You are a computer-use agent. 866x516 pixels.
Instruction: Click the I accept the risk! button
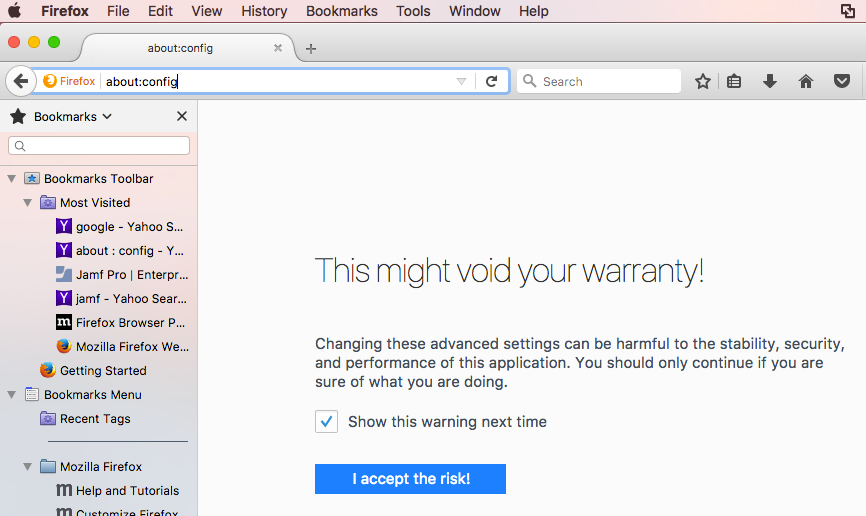point(410,479)
